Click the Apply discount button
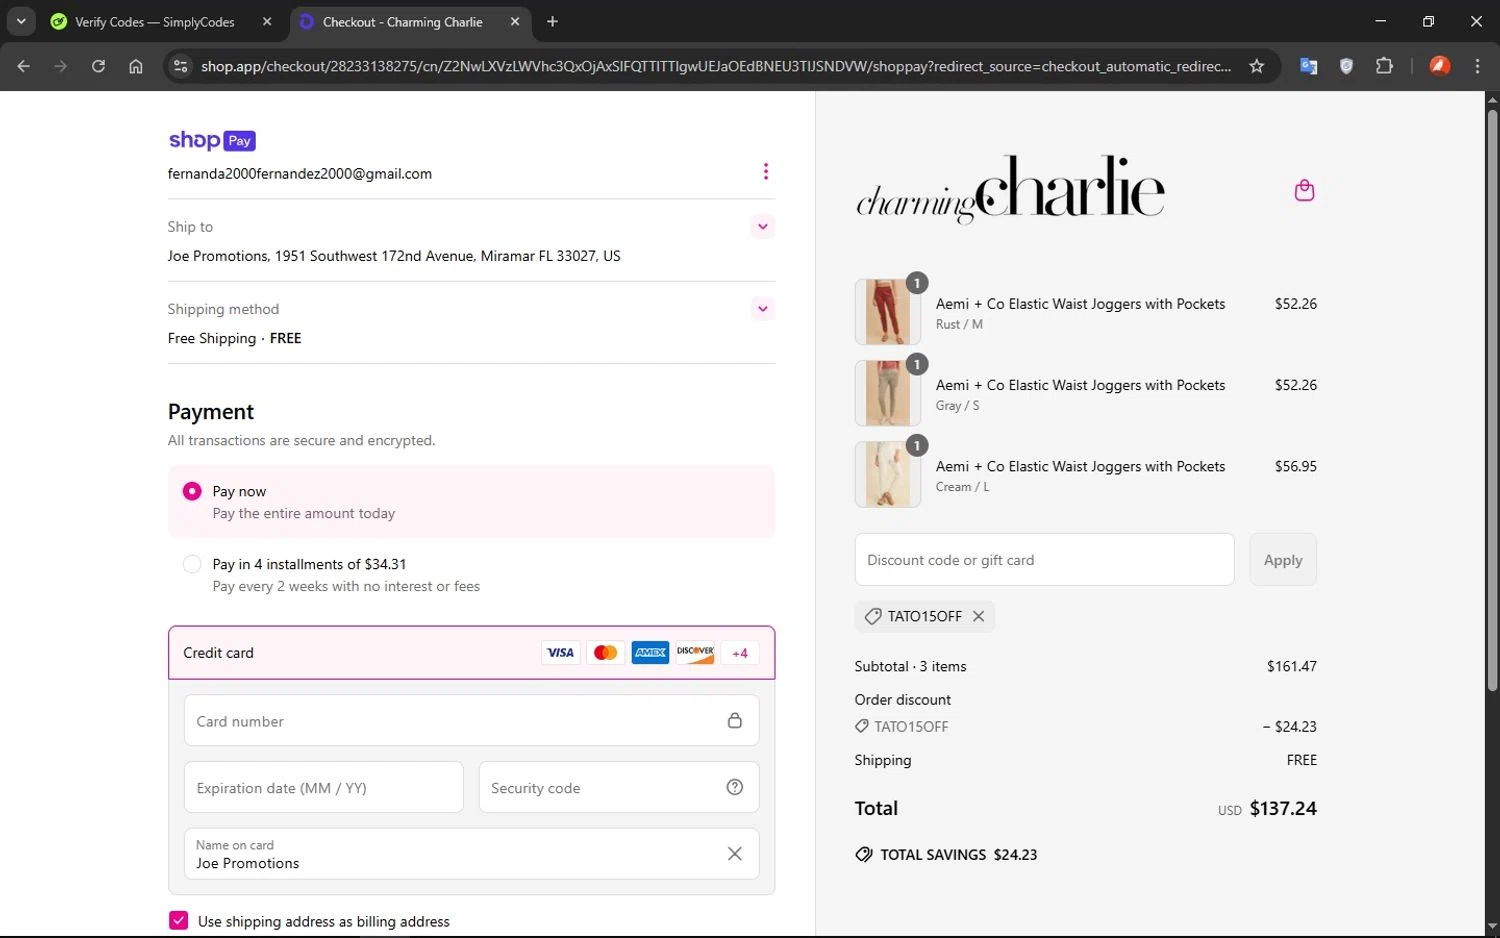Image resolution: width=1500 pixels, height=938 pixels. coord(1283,560)
